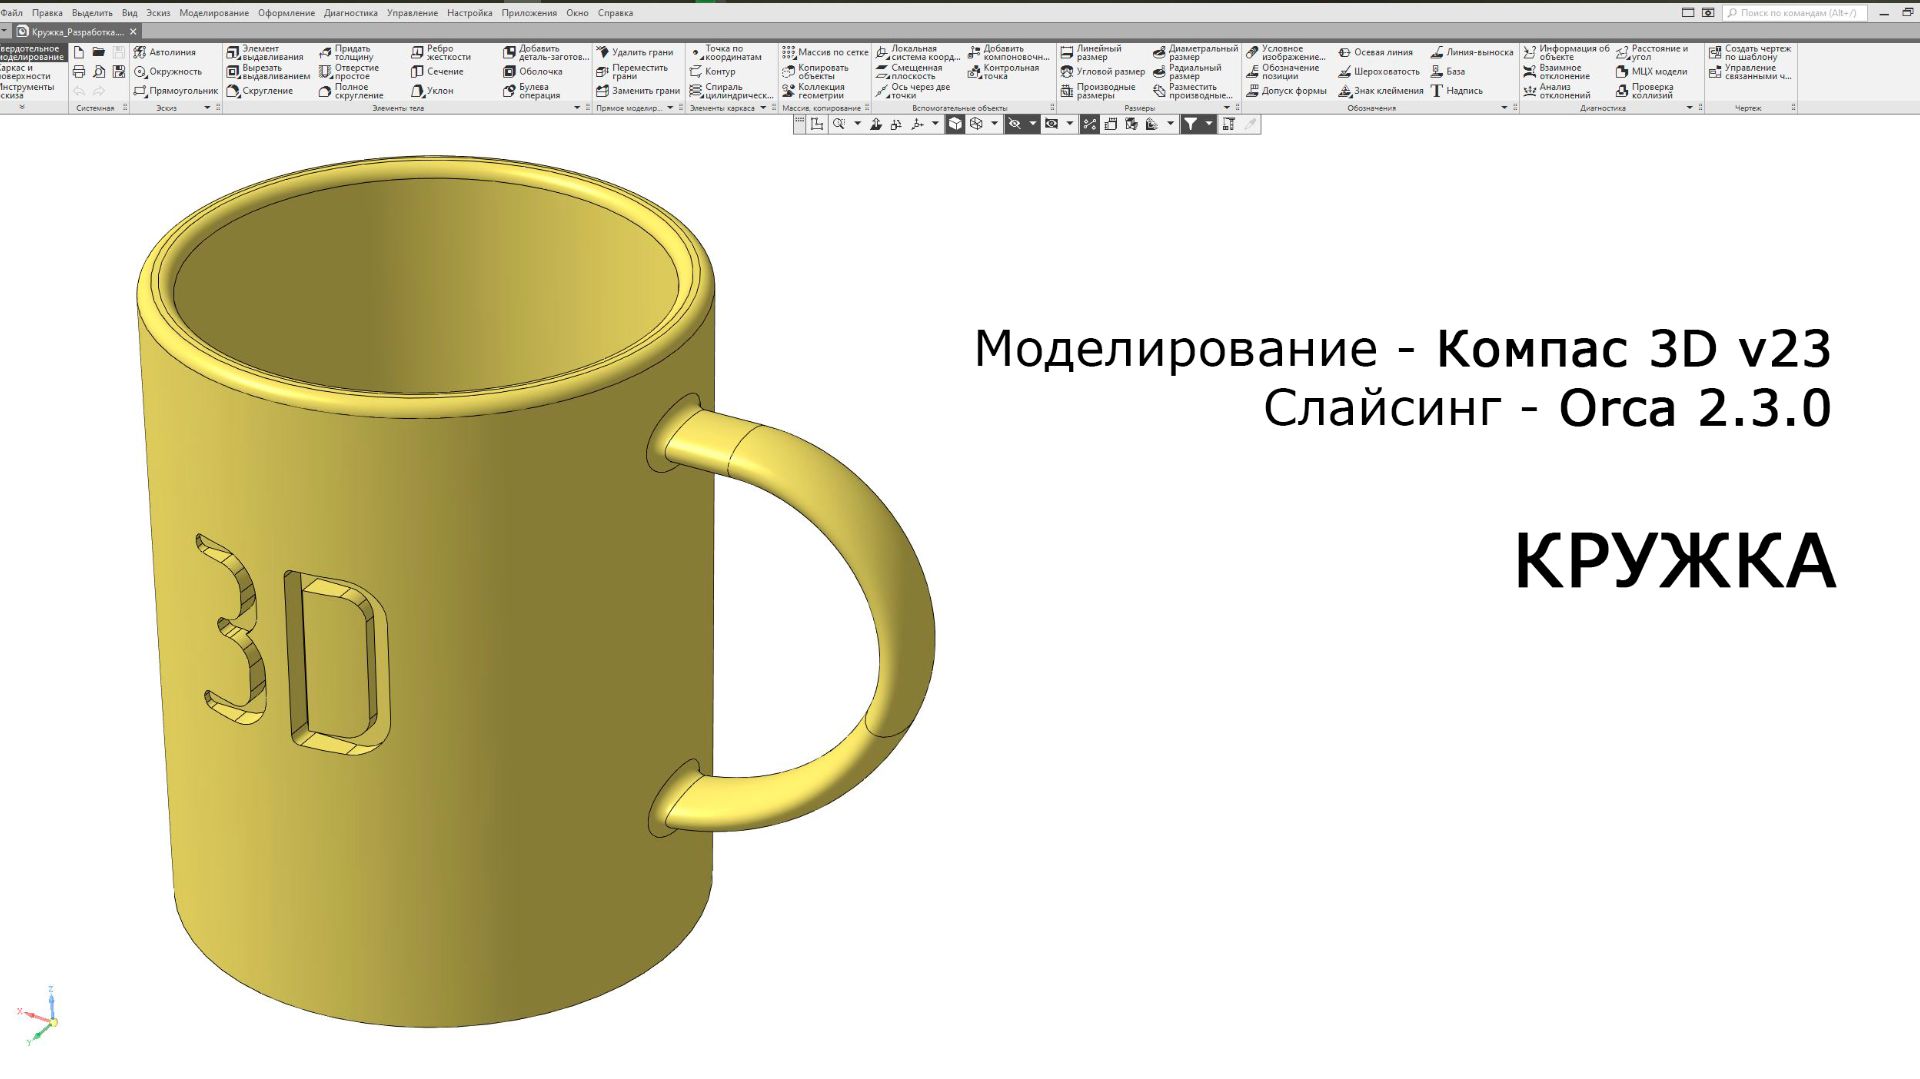Activate Ребро жесткости rib tool
The image size is (1920, 1079).
click(x=441, y=53)
